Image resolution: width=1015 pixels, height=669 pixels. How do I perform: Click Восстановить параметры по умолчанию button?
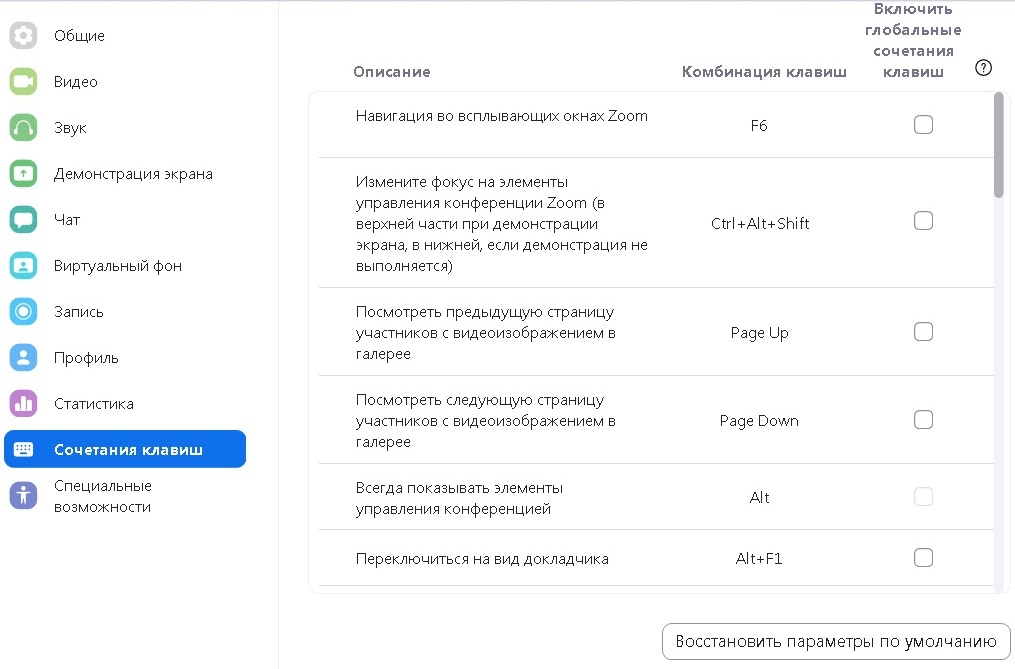click(x=836, y=641)
